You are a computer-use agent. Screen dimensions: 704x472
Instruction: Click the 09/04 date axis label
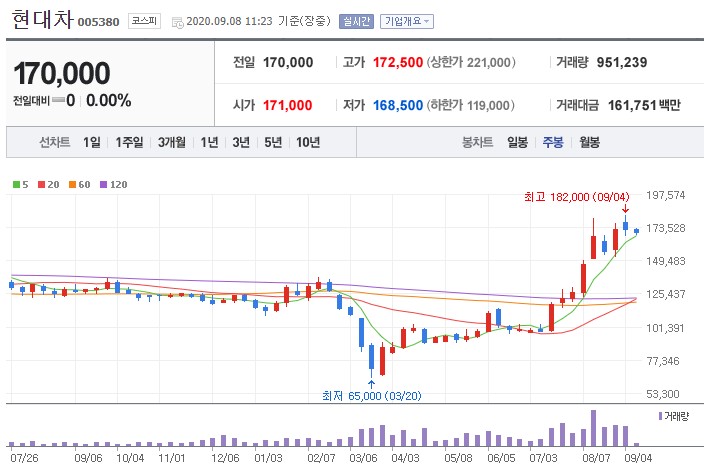[x=638, y=458]
